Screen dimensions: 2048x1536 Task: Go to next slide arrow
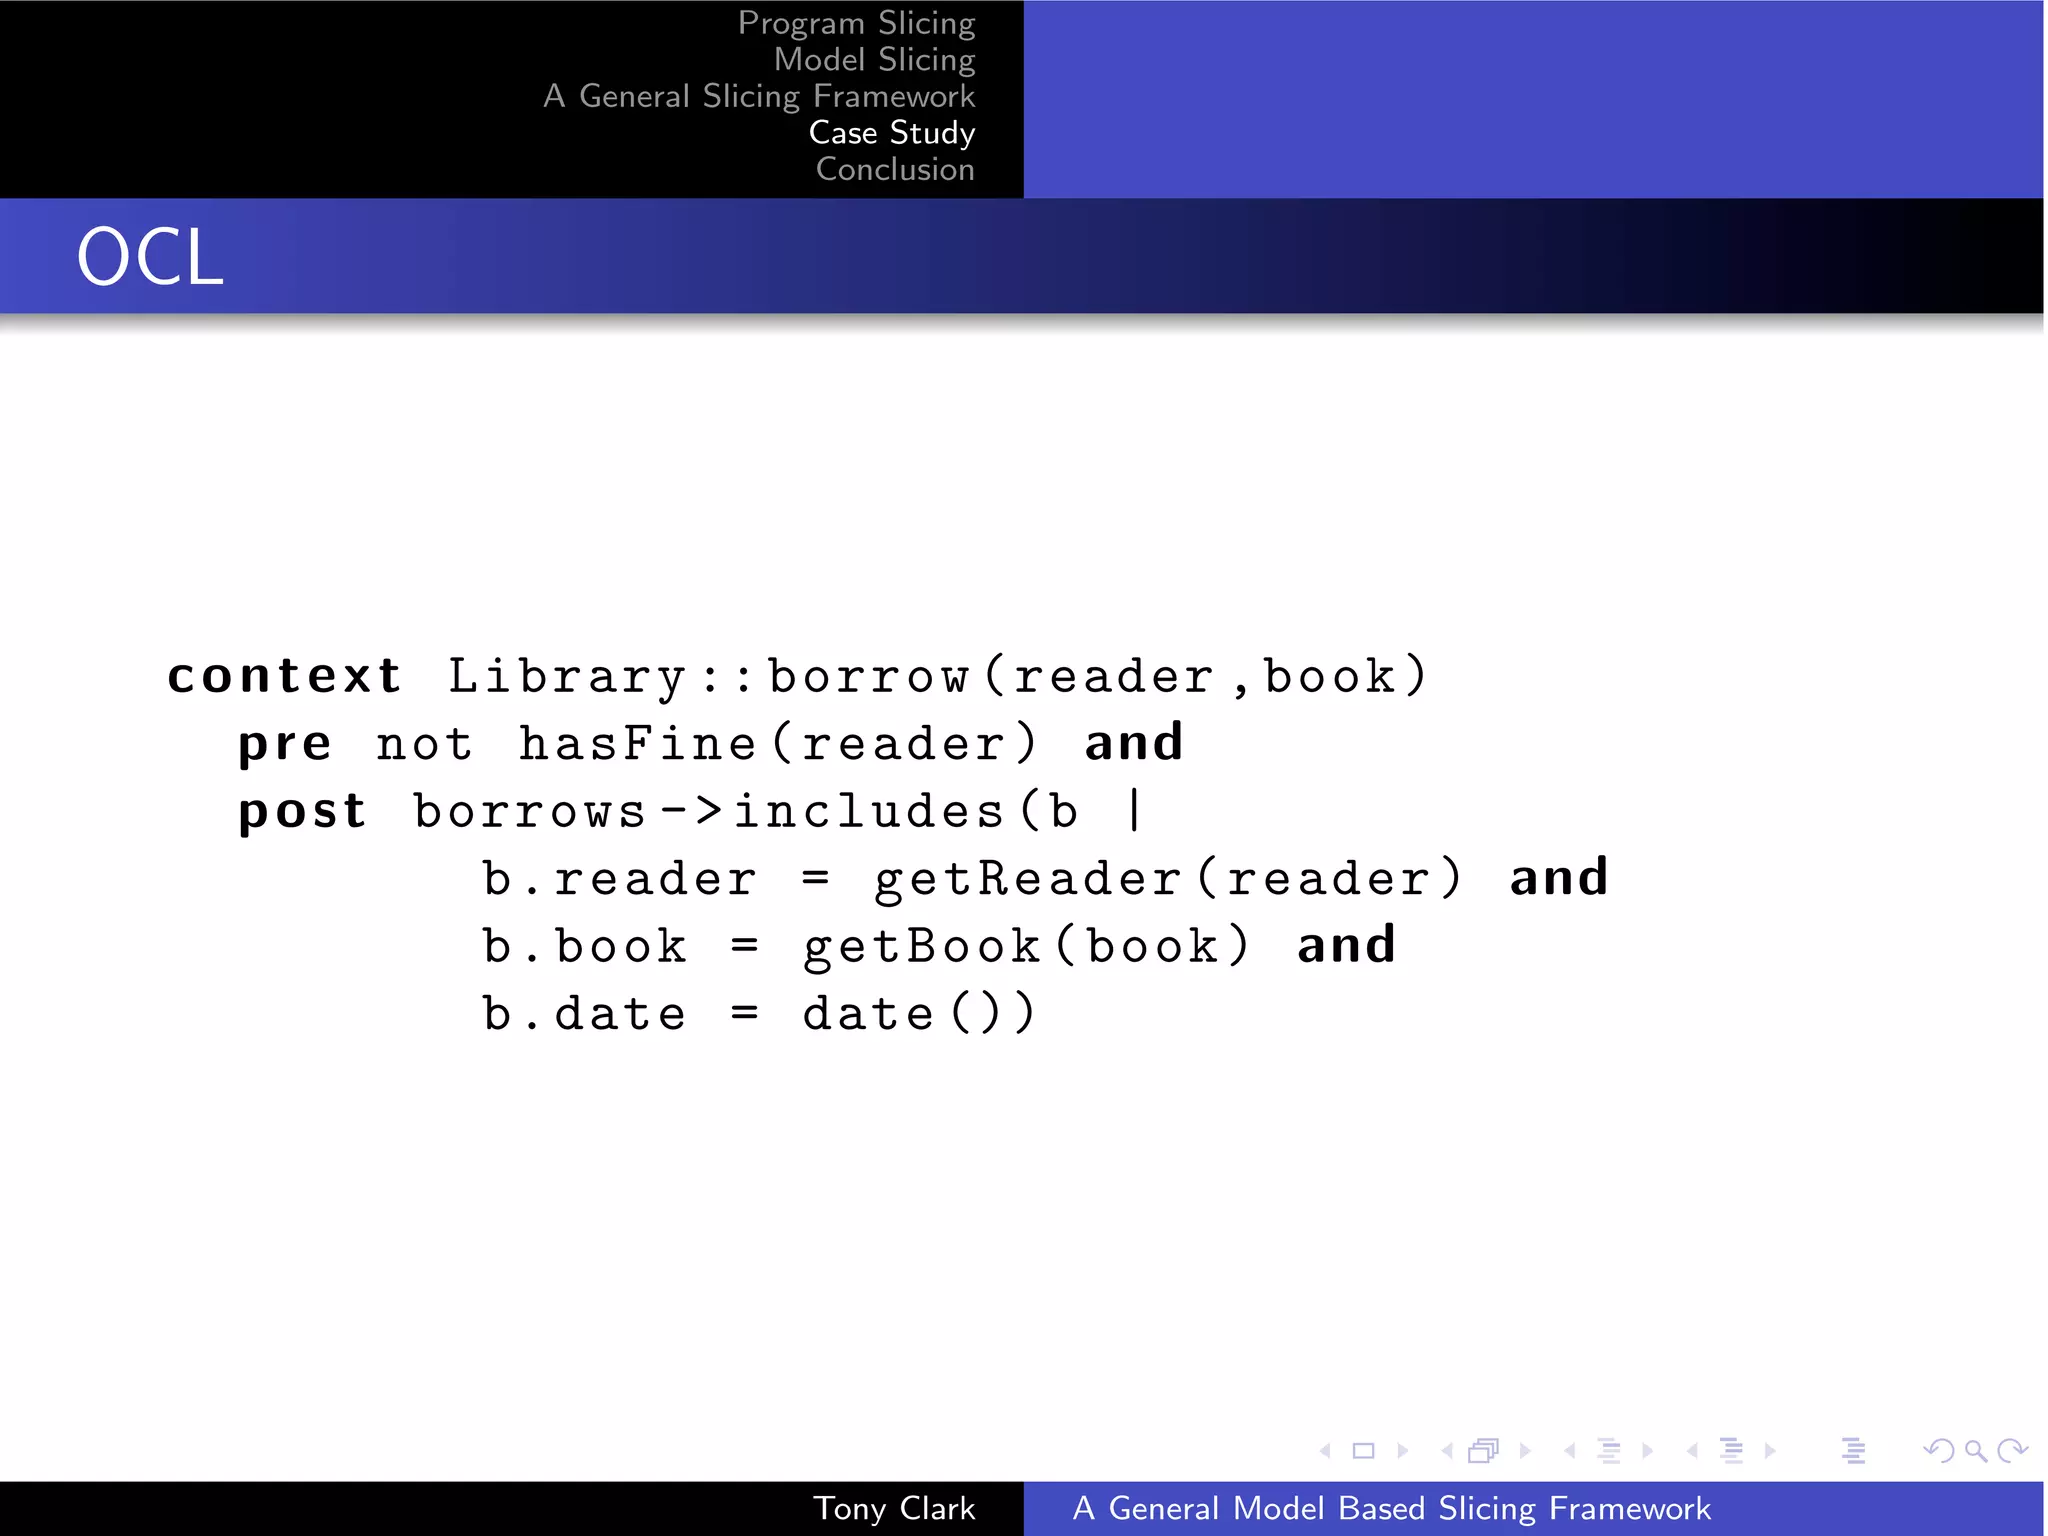tap(1403, 1451)
